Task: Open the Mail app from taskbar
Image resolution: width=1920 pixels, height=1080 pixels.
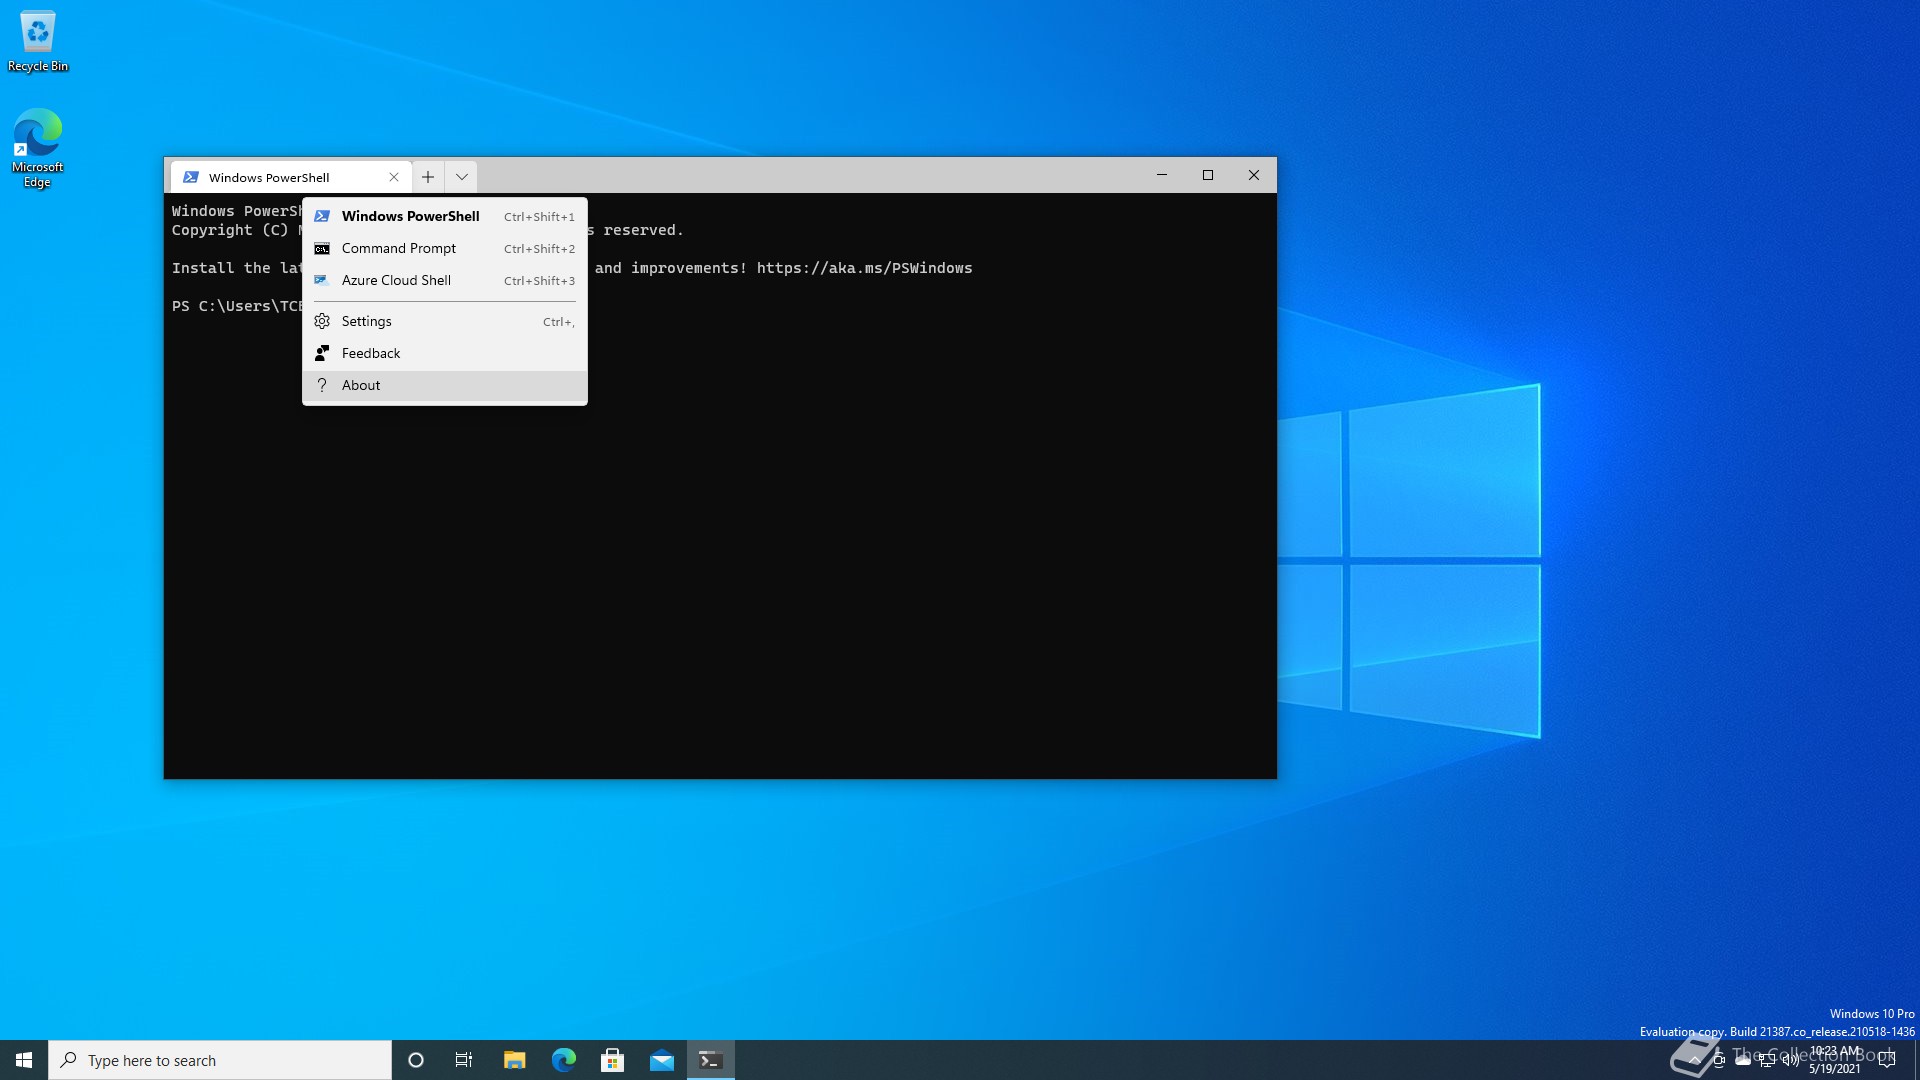Action: tap(662, 1060)
